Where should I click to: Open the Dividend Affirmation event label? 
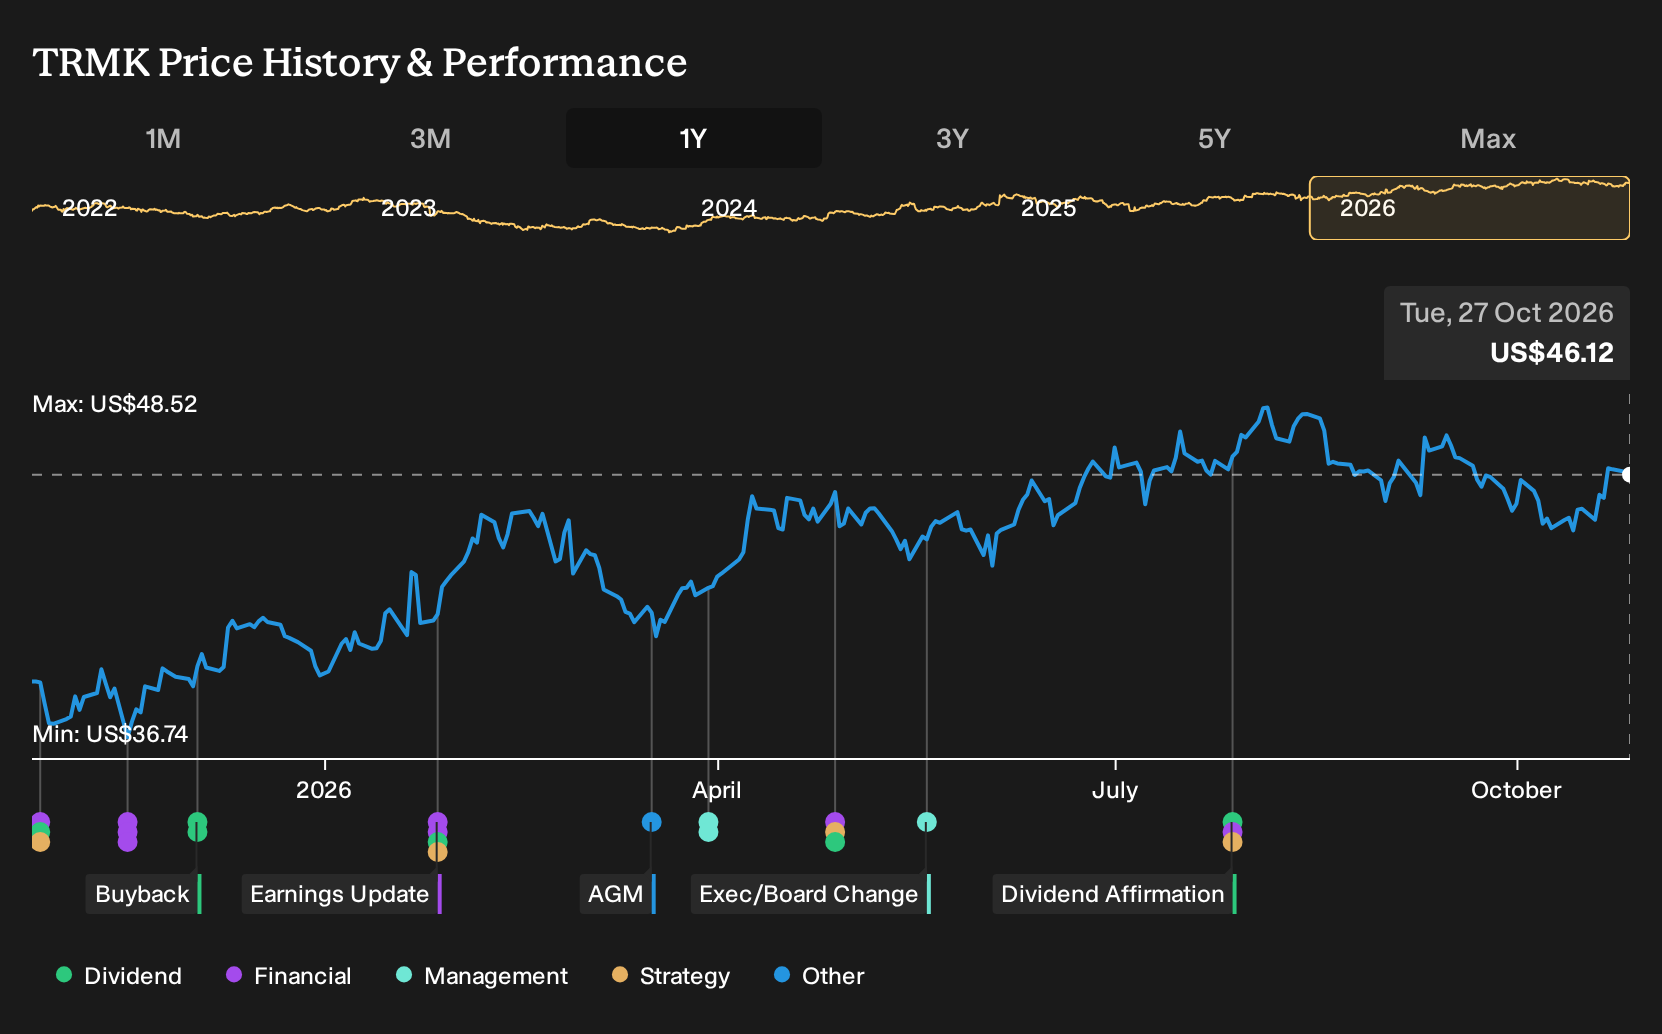pyautogui.click(x=1114, y=894)
